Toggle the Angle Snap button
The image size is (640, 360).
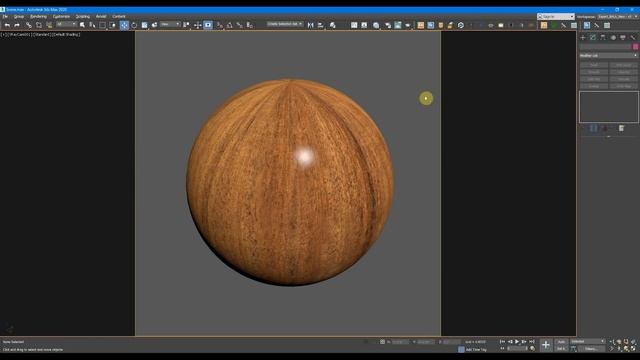tap(229, 25)
